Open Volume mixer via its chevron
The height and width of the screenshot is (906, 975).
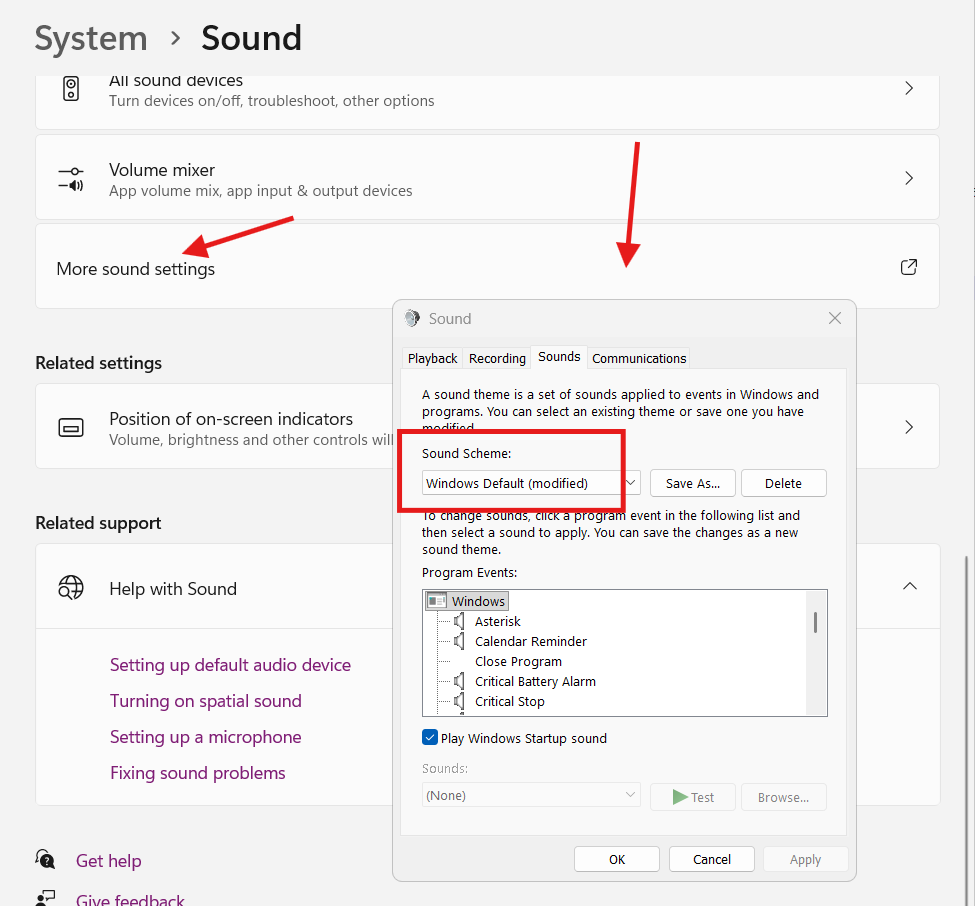[x=908, y=178]
